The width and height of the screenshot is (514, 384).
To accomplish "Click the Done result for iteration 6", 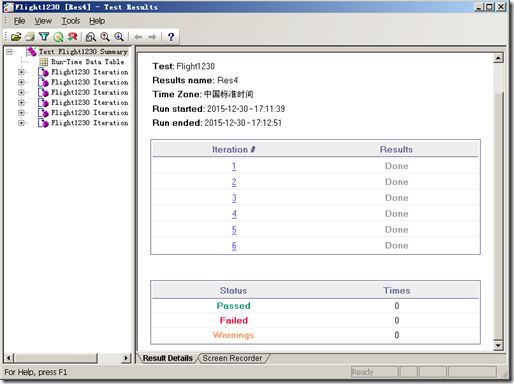I will tap(397, 246).
